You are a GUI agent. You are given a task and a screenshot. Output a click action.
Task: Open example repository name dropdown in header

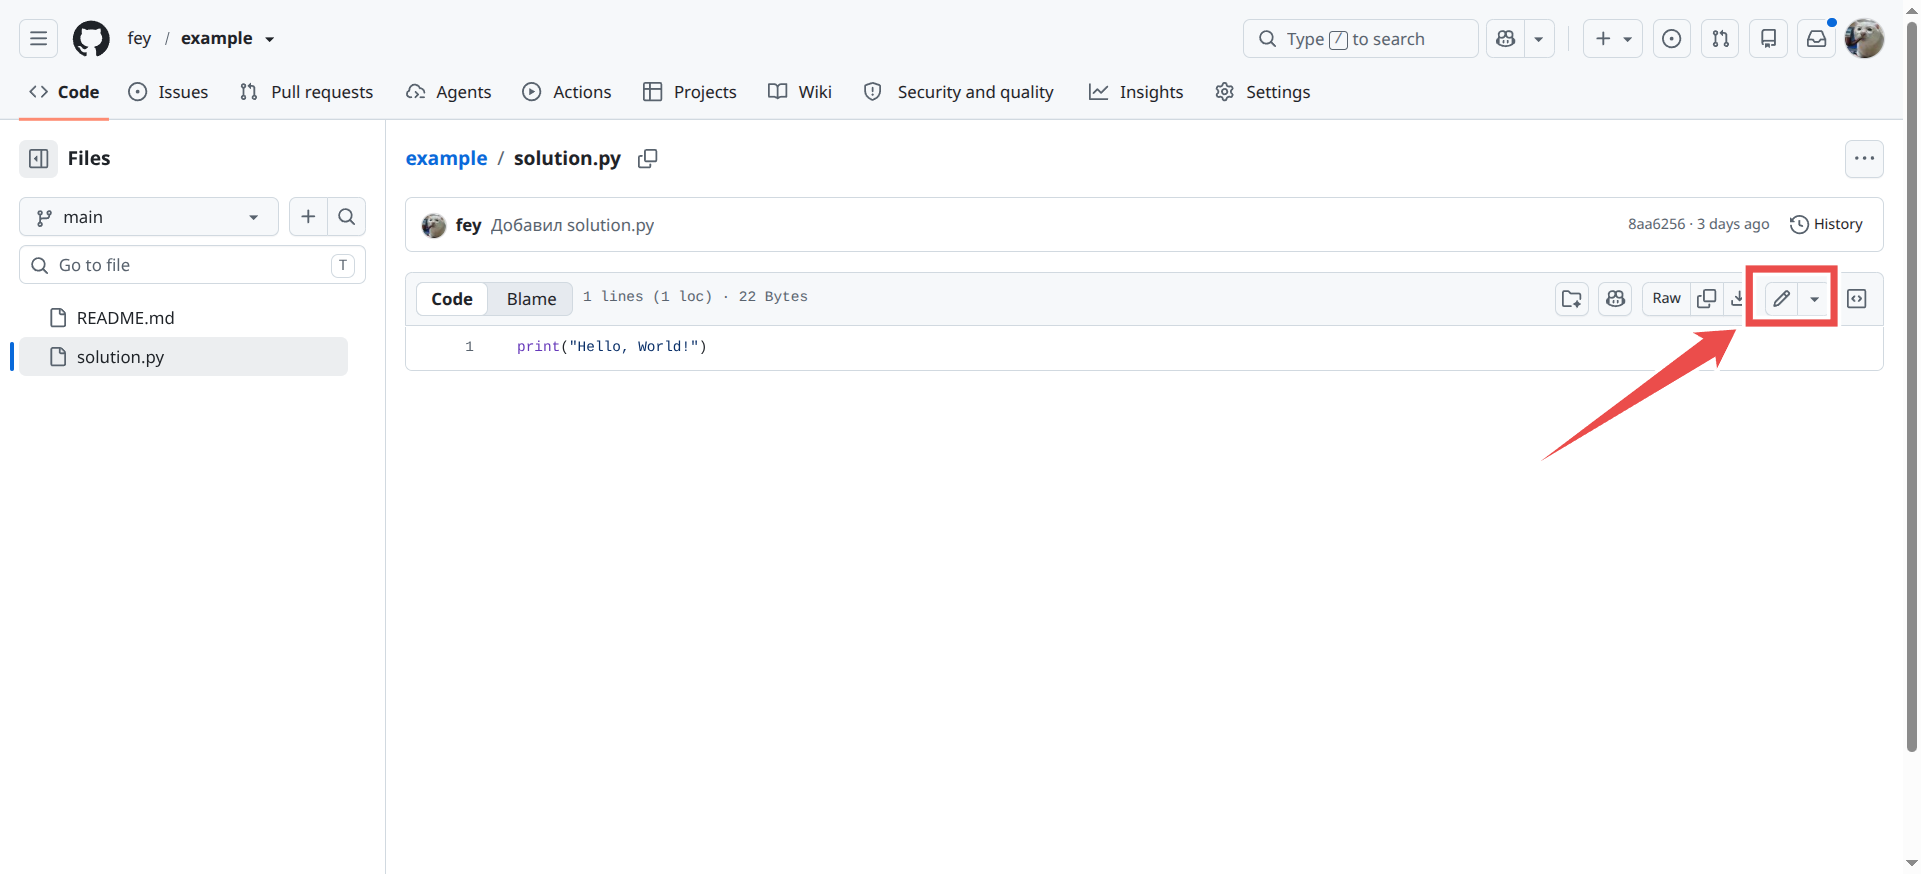click(227, 38)
